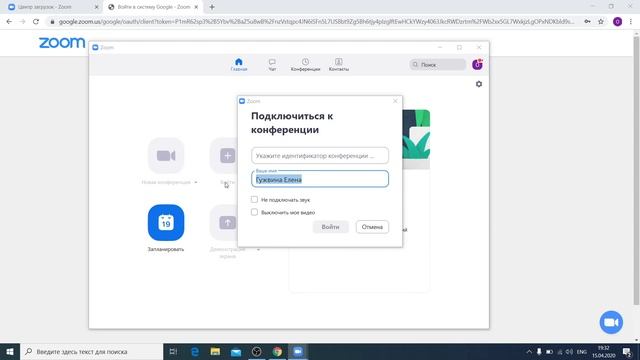Image resolution: width=640 pixels, height=360 pixels.
Task: Open the Контакты tab in Zoom
Action: click(x=339, y=64)
